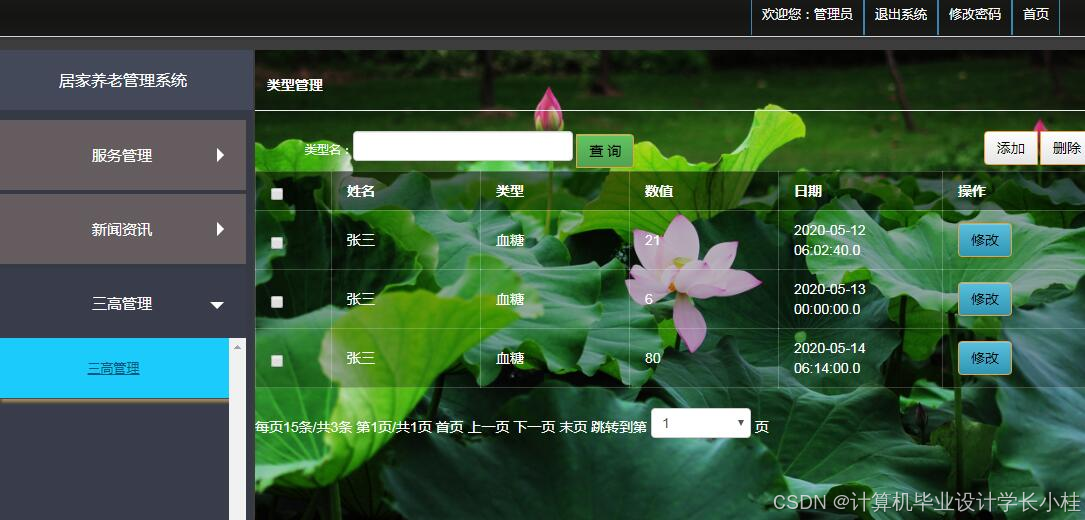This screenshot has height=520, width=1085.
Task: Tick the checkbox for the 2020-05-12 row
Action: (x=277, y=242)
